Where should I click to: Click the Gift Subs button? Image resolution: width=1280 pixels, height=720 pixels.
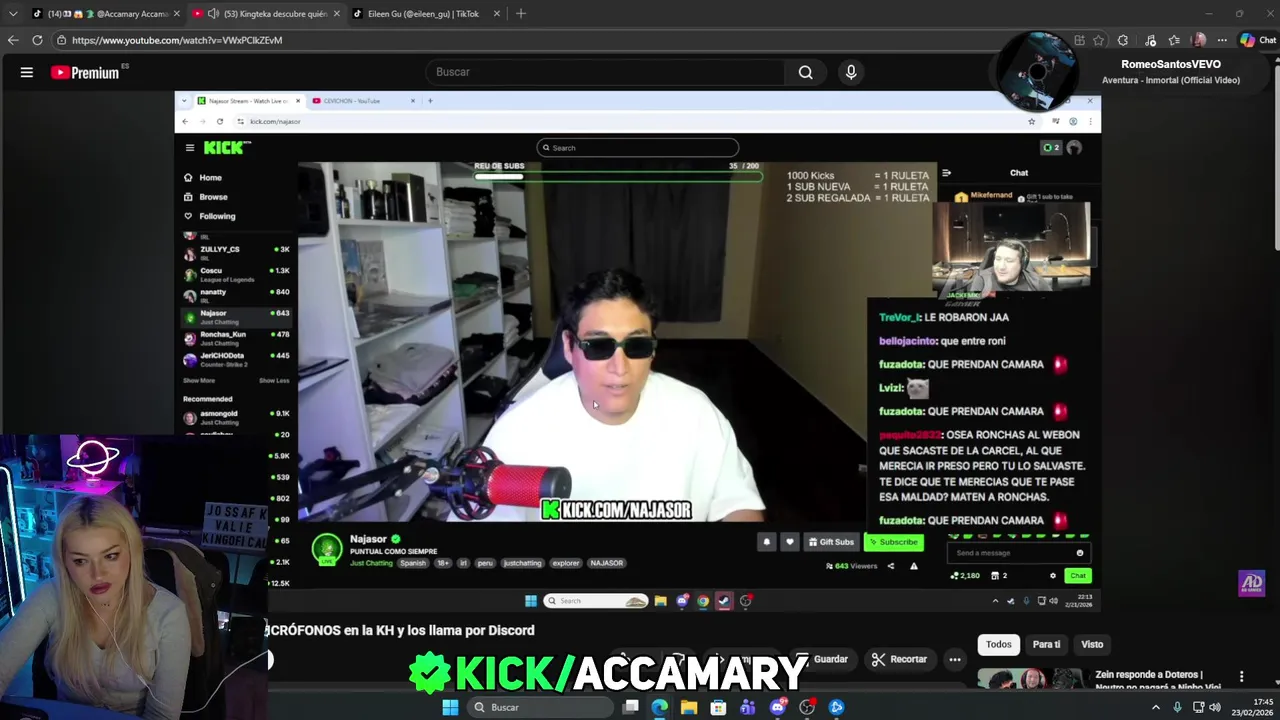(831, 542)
